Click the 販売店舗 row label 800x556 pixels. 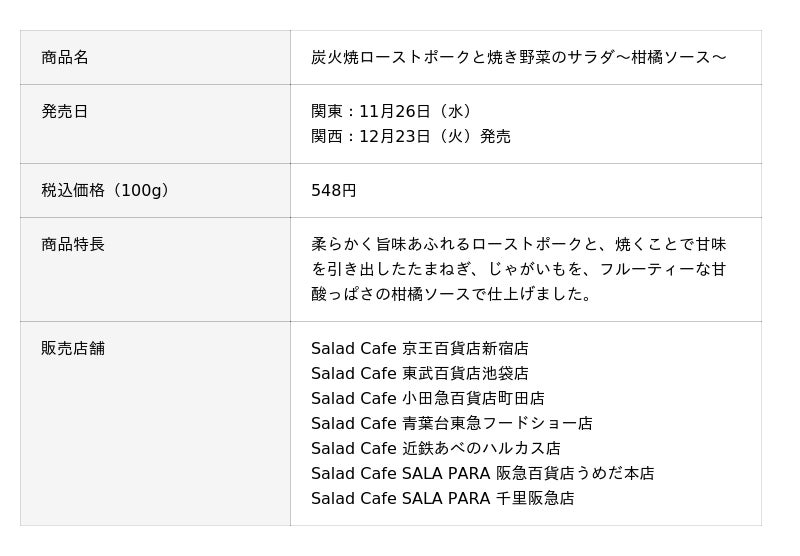73,348
